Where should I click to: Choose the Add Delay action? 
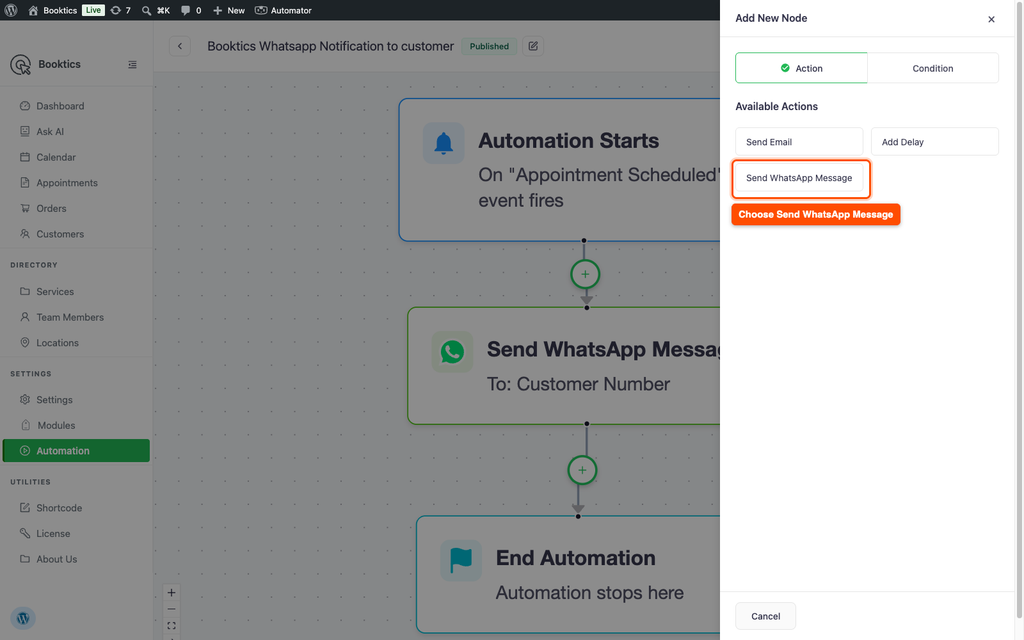pos(935,142)
